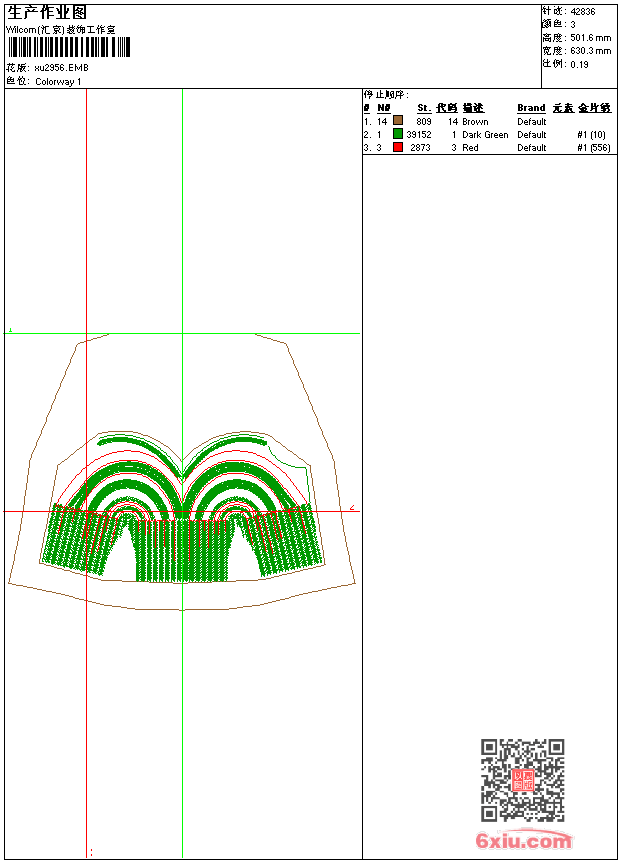The width and height of the screenshot is (620, 860).
Task: Select the stitch count '809' for Brown
Action: [x=424, y=122]
